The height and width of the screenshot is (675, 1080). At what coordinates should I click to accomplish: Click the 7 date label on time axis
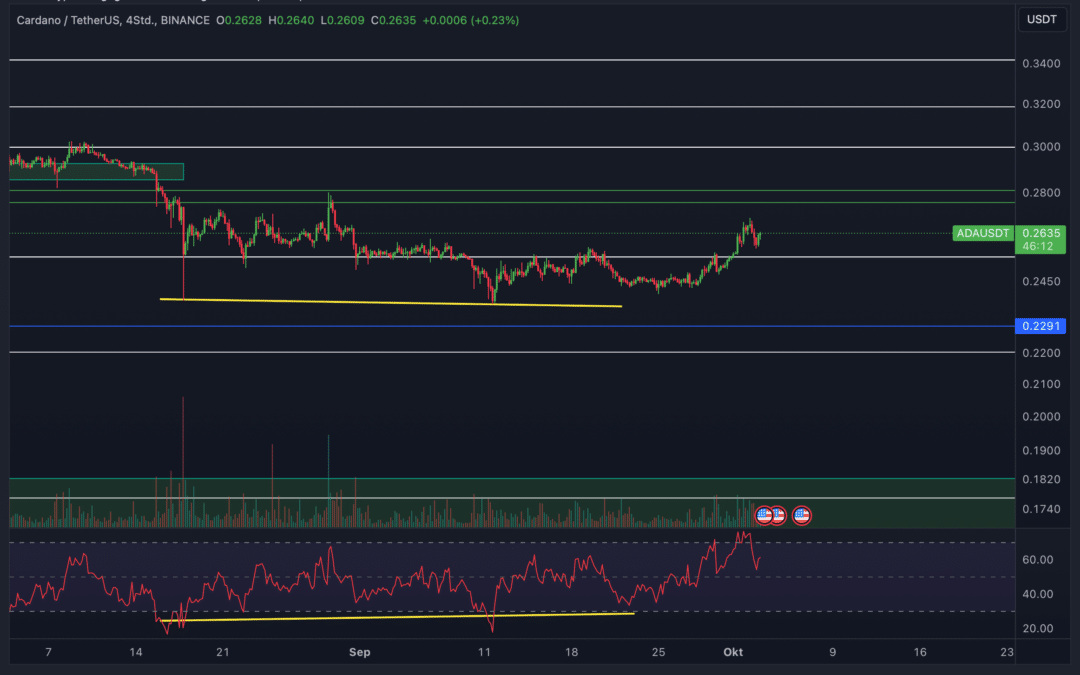(48, 652)
